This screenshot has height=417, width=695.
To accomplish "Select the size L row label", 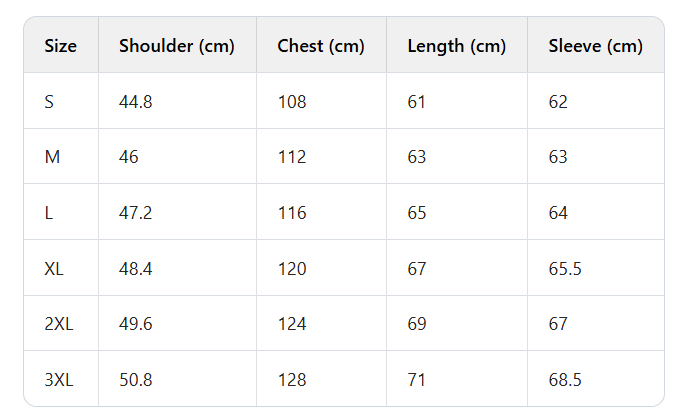I will point(49,213).
